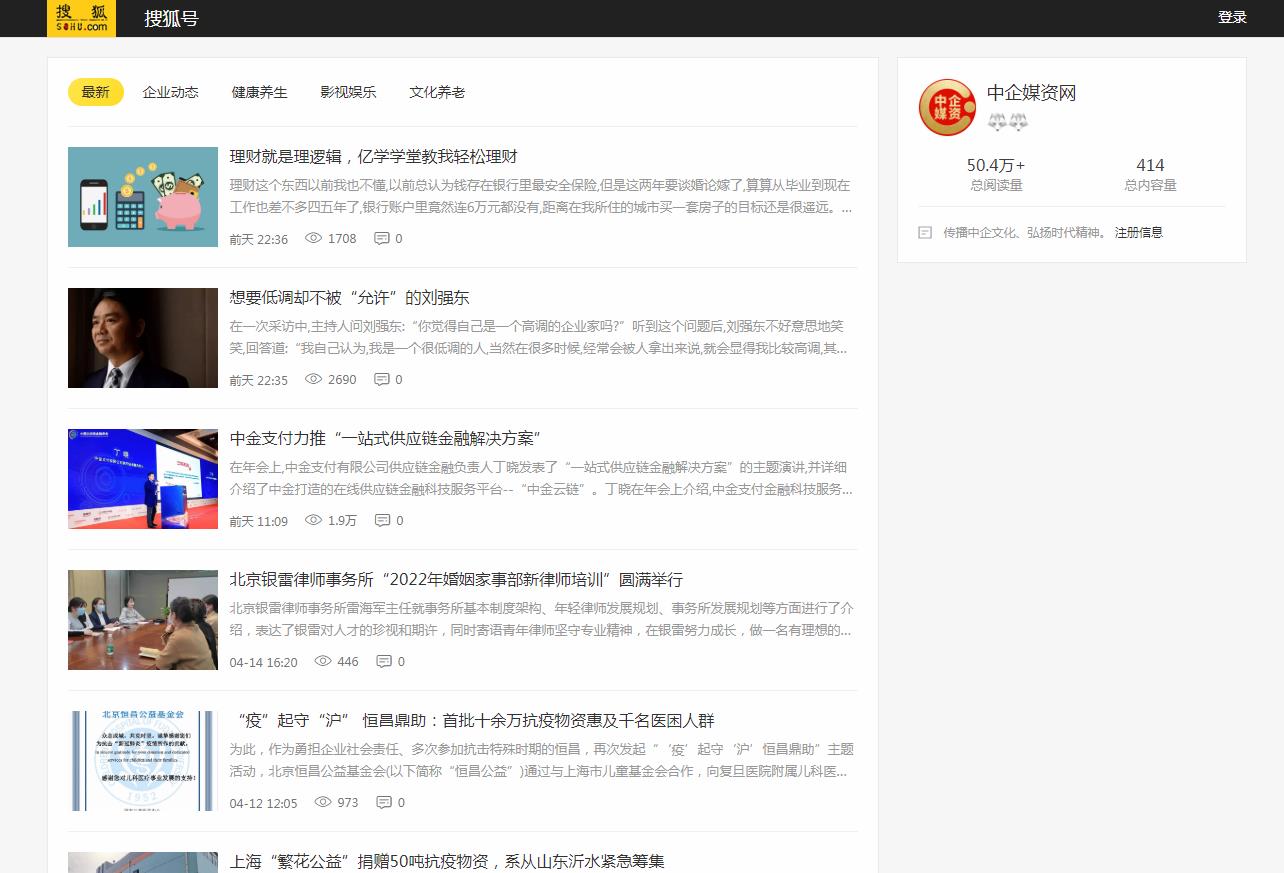Click view-count eye icon for 刘强东 article
Image resolution: width=1284 pixels, height=873 pixels.
[x=313, y=379]
